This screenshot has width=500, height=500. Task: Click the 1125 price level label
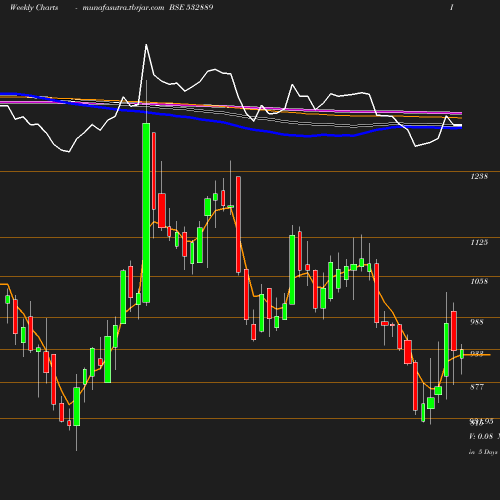479,242
